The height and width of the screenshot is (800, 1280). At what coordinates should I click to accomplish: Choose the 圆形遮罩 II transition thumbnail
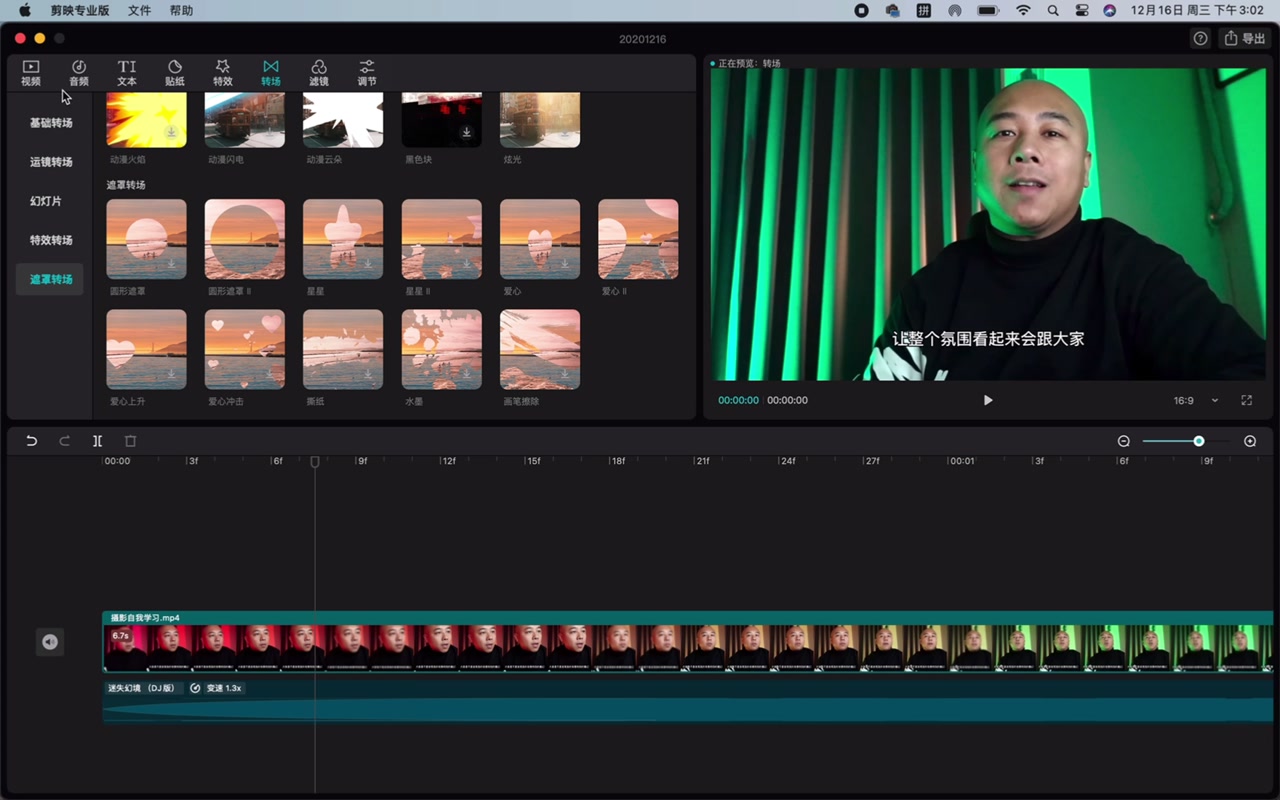pyautogui.click(x=245, y=239)
